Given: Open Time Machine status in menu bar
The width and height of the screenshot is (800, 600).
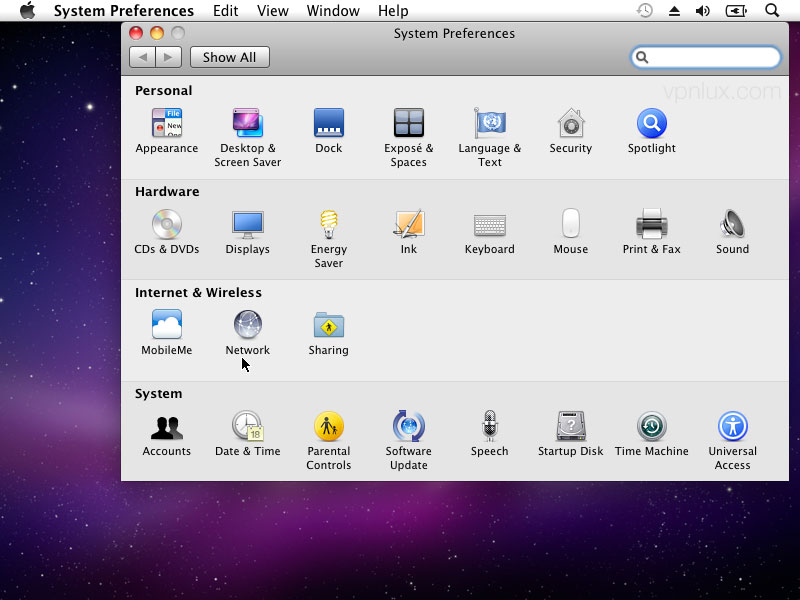Looking at the screenshot, I should pyautogui.click(x=645, y=10).
